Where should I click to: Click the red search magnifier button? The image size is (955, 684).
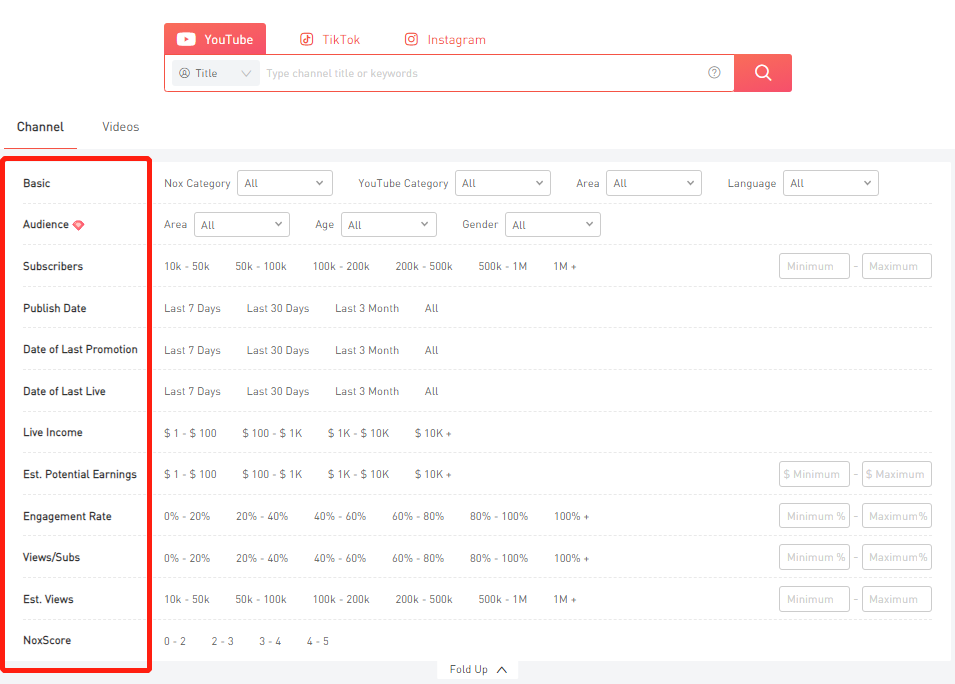tap(762, 73)
